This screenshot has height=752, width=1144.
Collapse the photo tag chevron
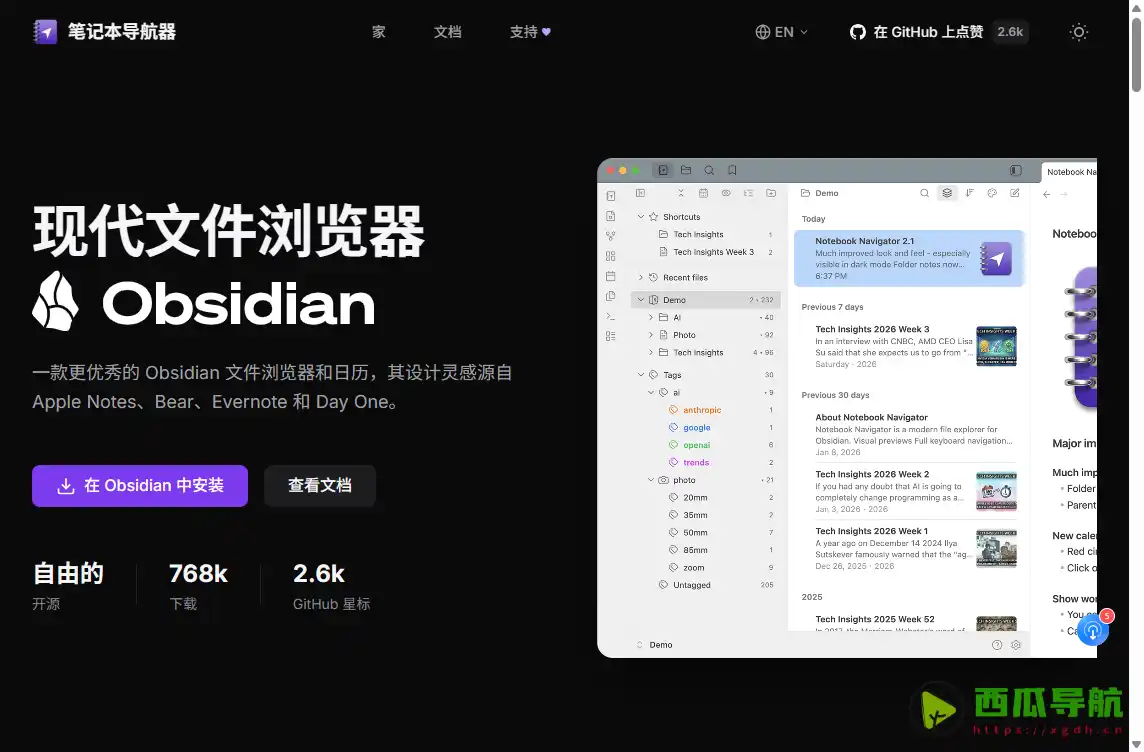[x=651, y=480]
